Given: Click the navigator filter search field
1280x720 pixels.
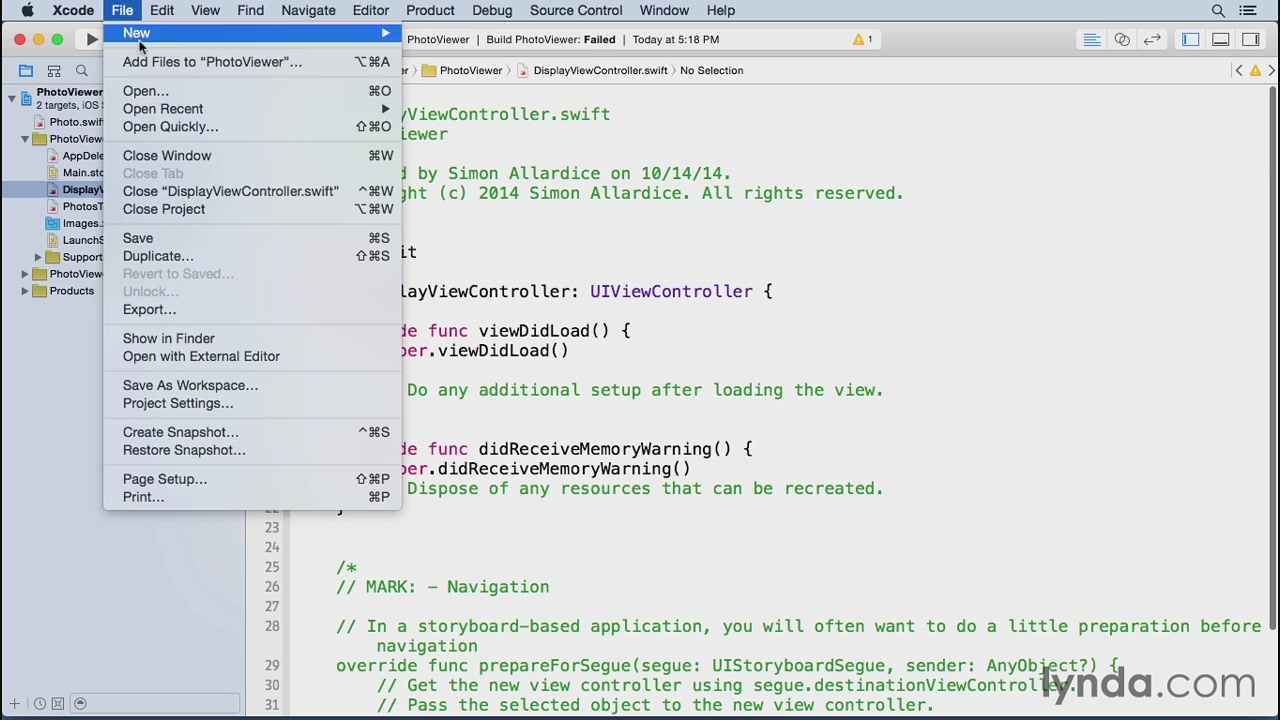Looking at the screenshot, I should [x=158, y=703].
